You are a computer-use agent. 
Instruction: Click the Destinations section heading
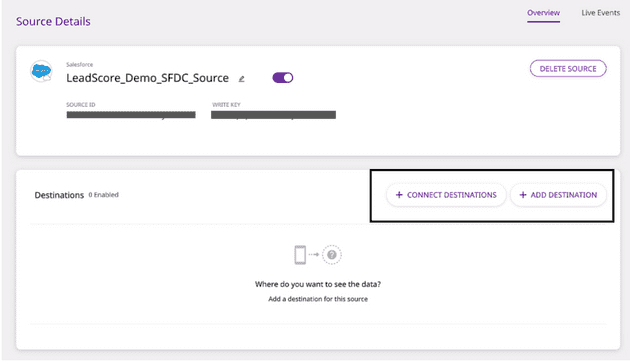point(59,195)
